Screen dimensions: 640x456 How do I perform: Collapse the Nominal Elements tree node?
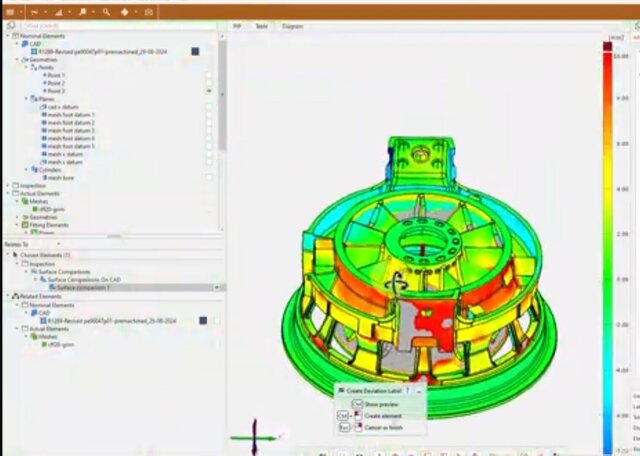(7, 36)
